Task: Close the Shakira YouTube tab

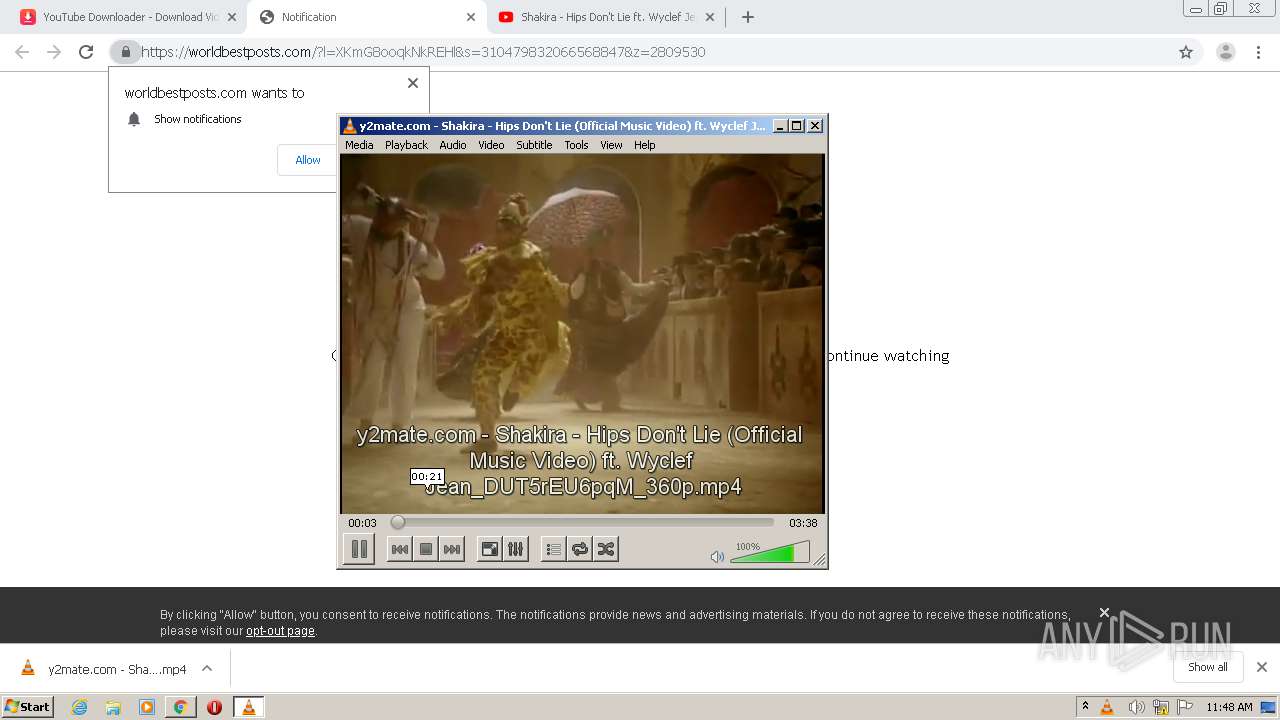Action: pyautogui.click(x=710, y=17)
